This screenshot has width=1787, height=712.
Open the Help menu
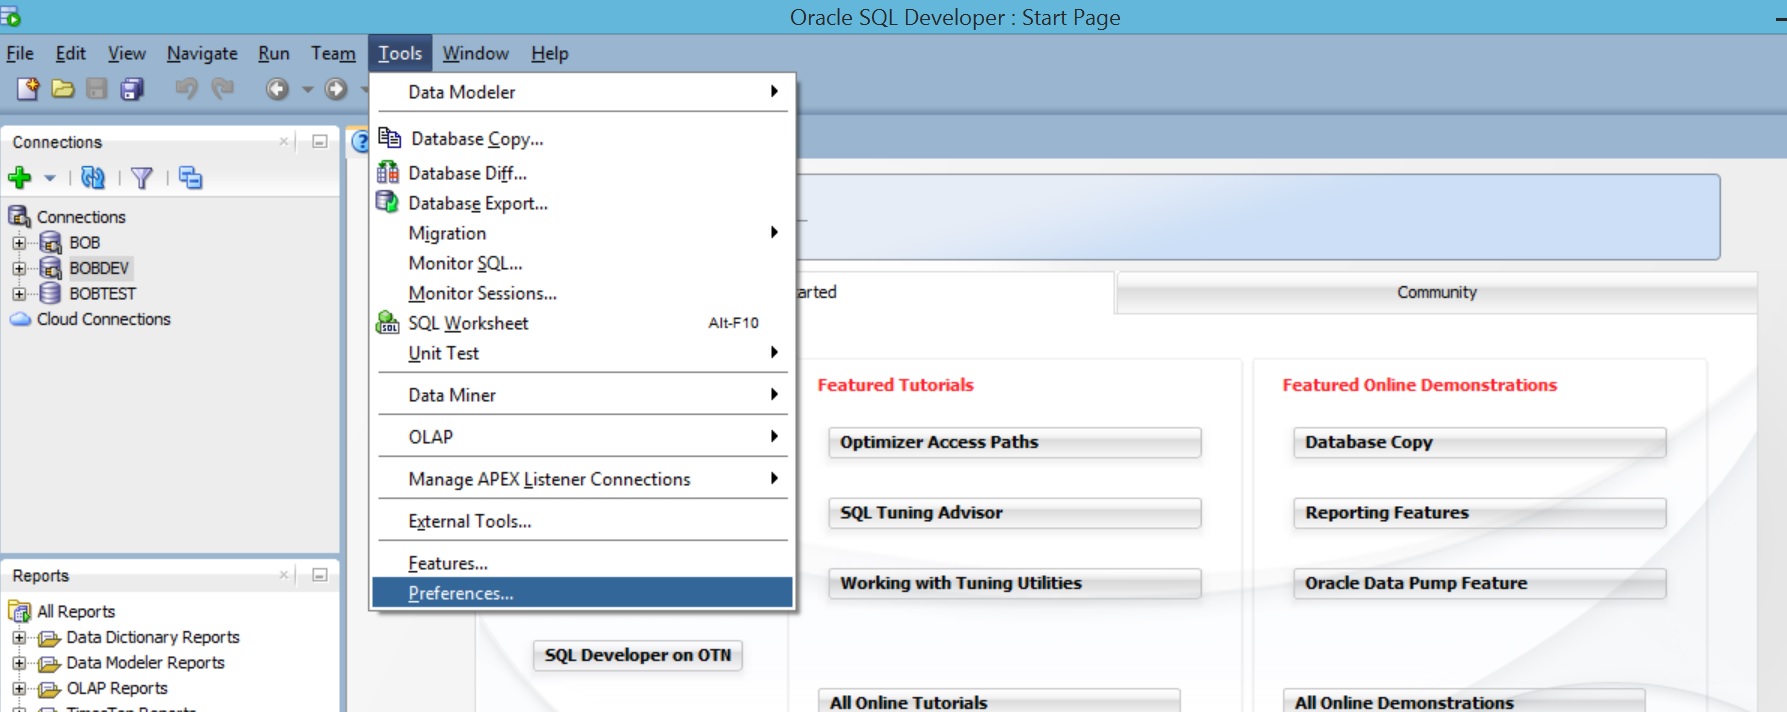point(549,53)
